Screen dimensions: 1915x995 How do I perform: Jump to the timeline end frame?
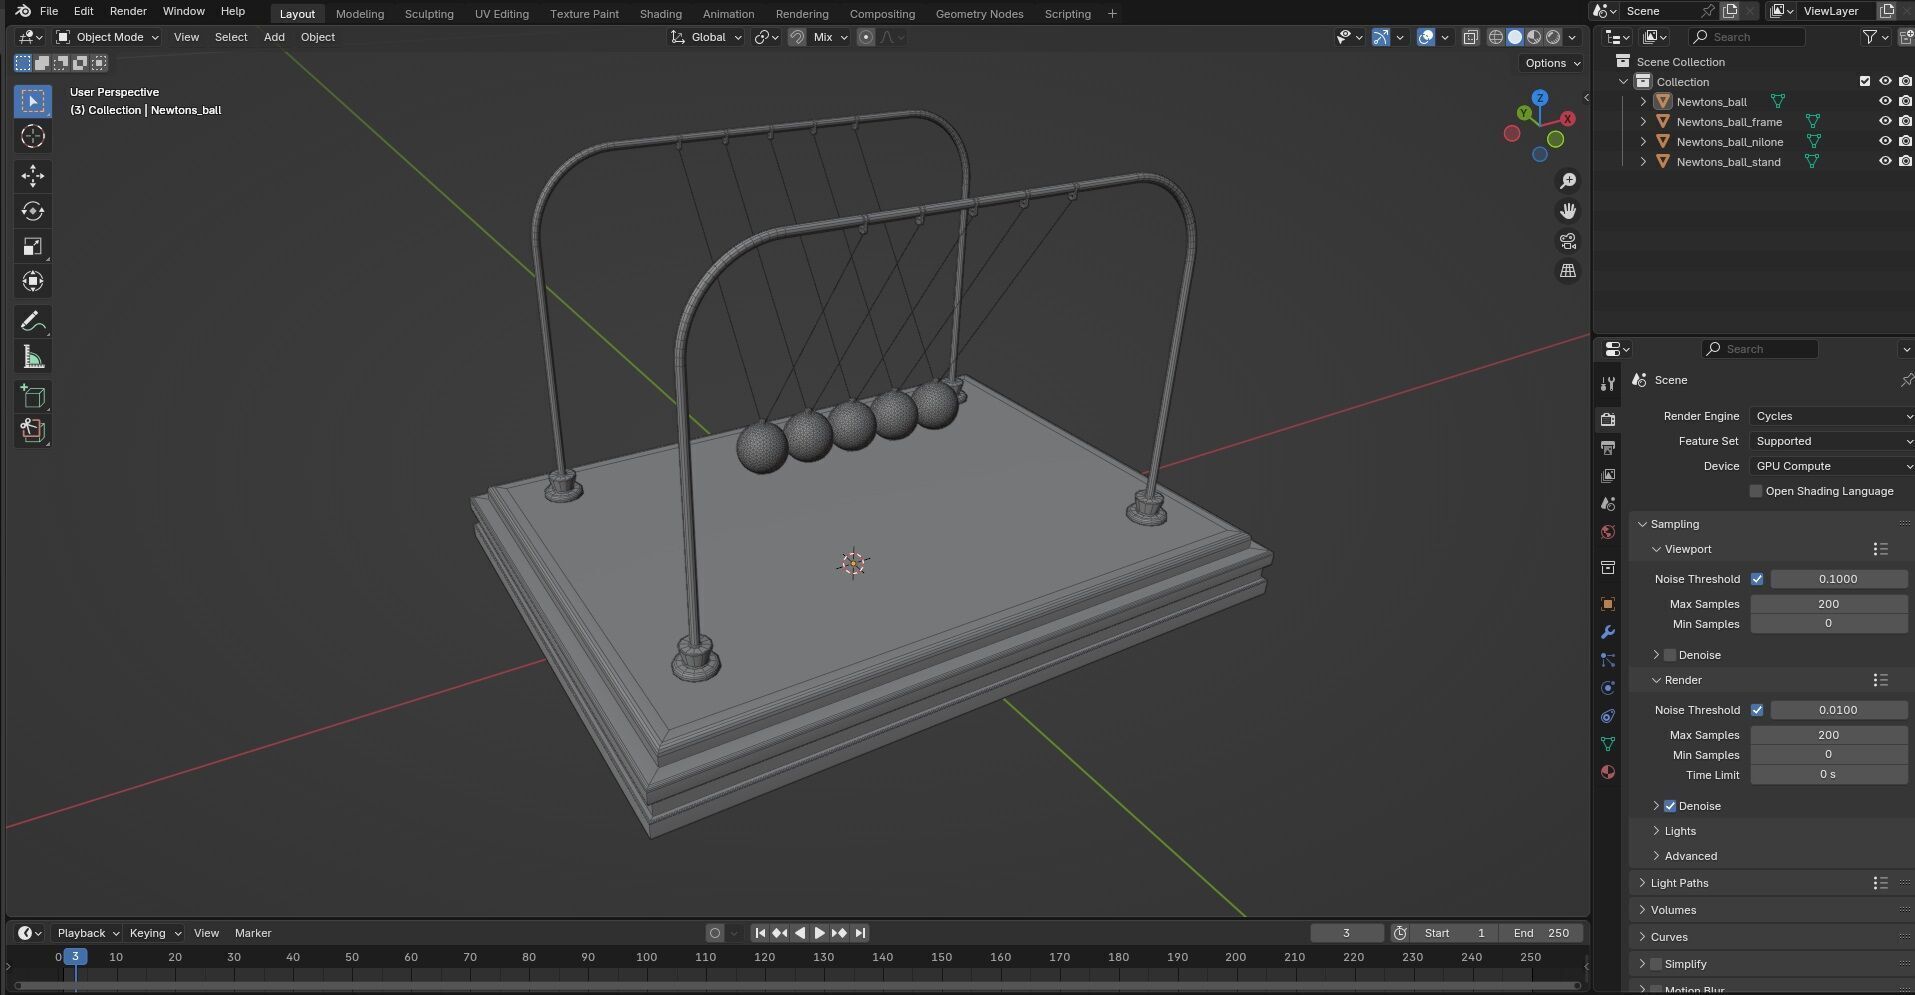point(860,933)
